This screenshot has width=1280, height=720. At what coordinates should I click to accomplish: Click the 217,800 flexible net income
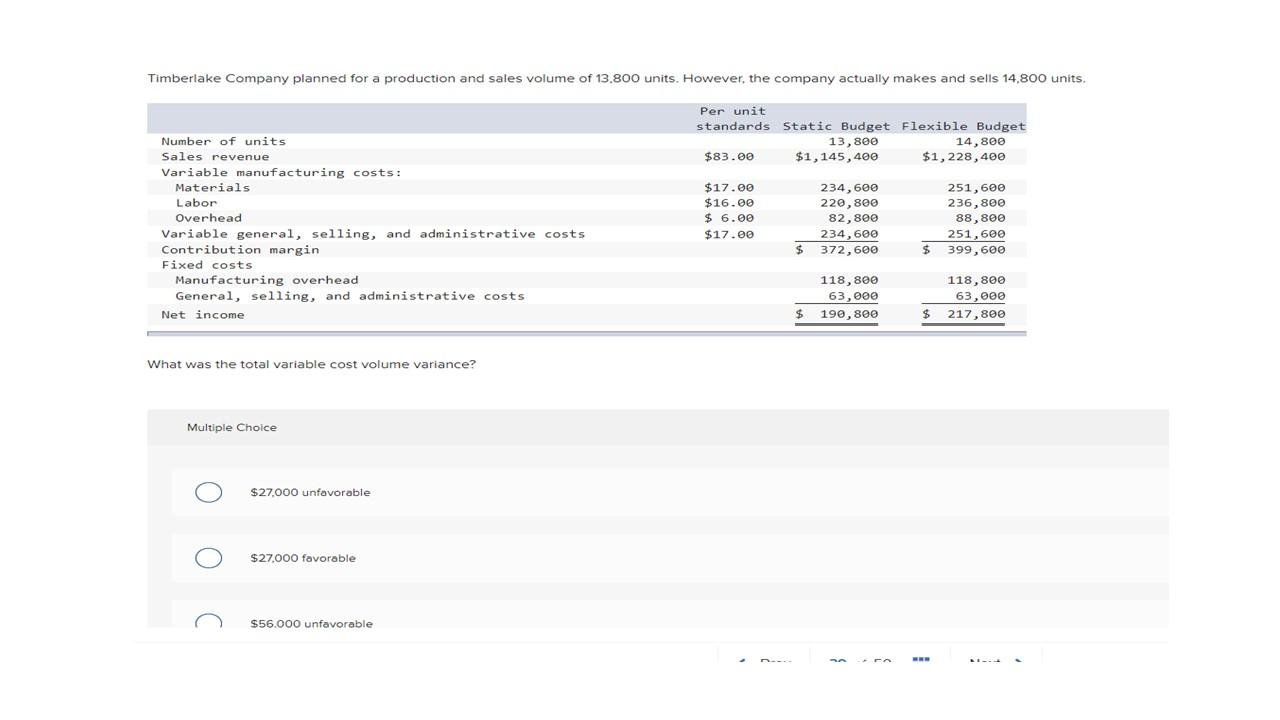[x=964, y=314]
